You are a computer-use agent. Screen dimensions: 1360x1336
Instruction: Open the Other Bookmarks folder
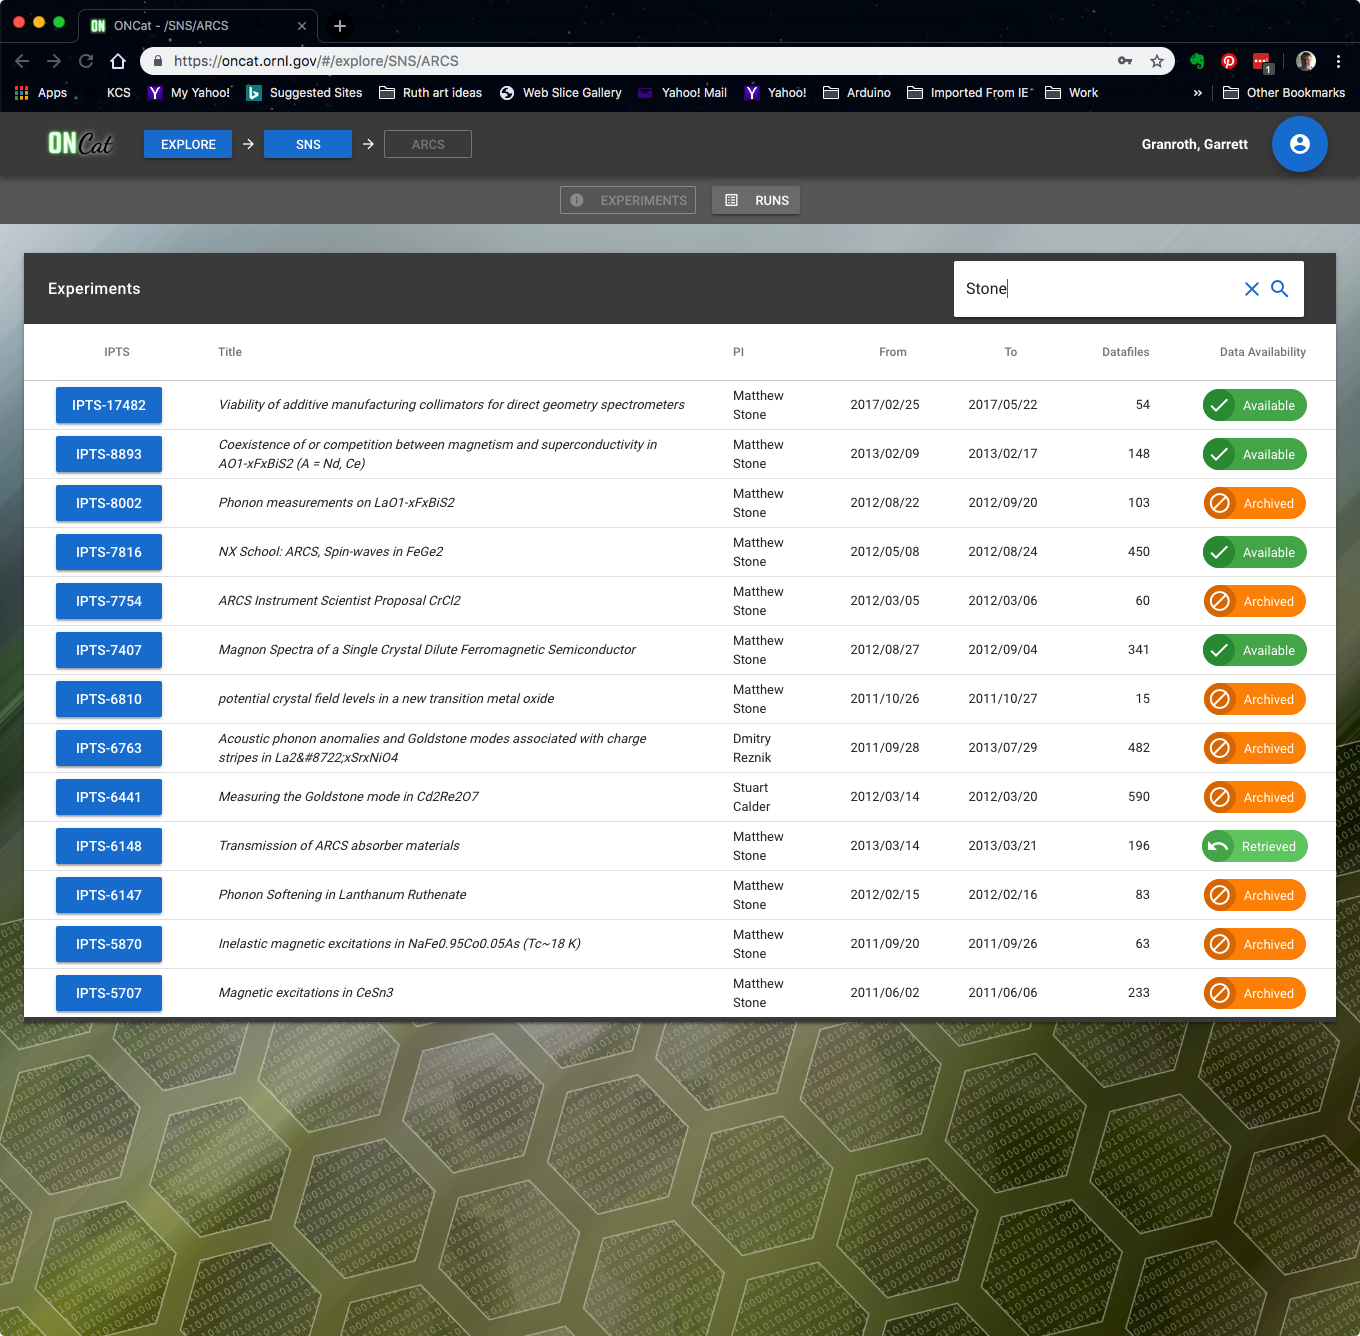(1284, 93)
